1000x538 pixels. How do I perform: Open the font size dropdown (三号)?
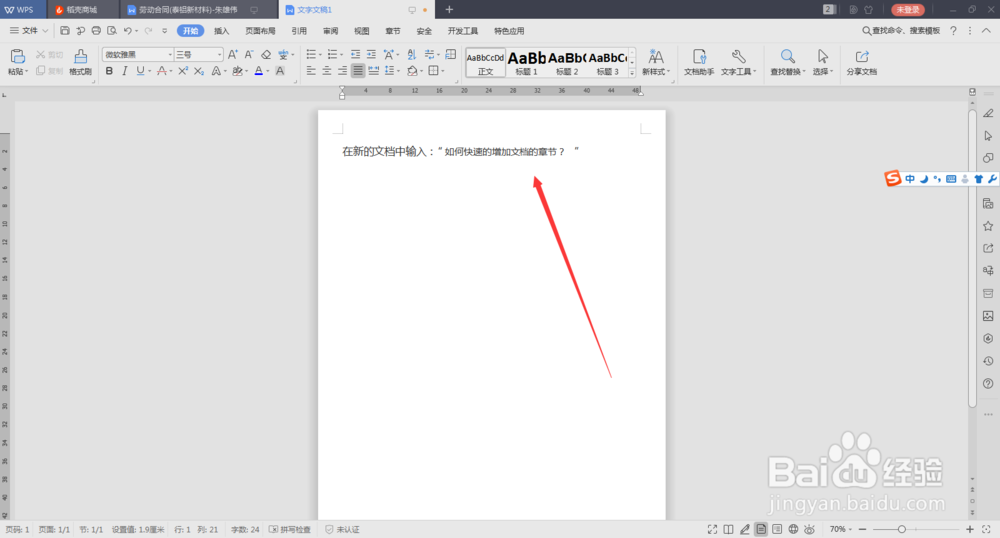(x=219, y=55)
